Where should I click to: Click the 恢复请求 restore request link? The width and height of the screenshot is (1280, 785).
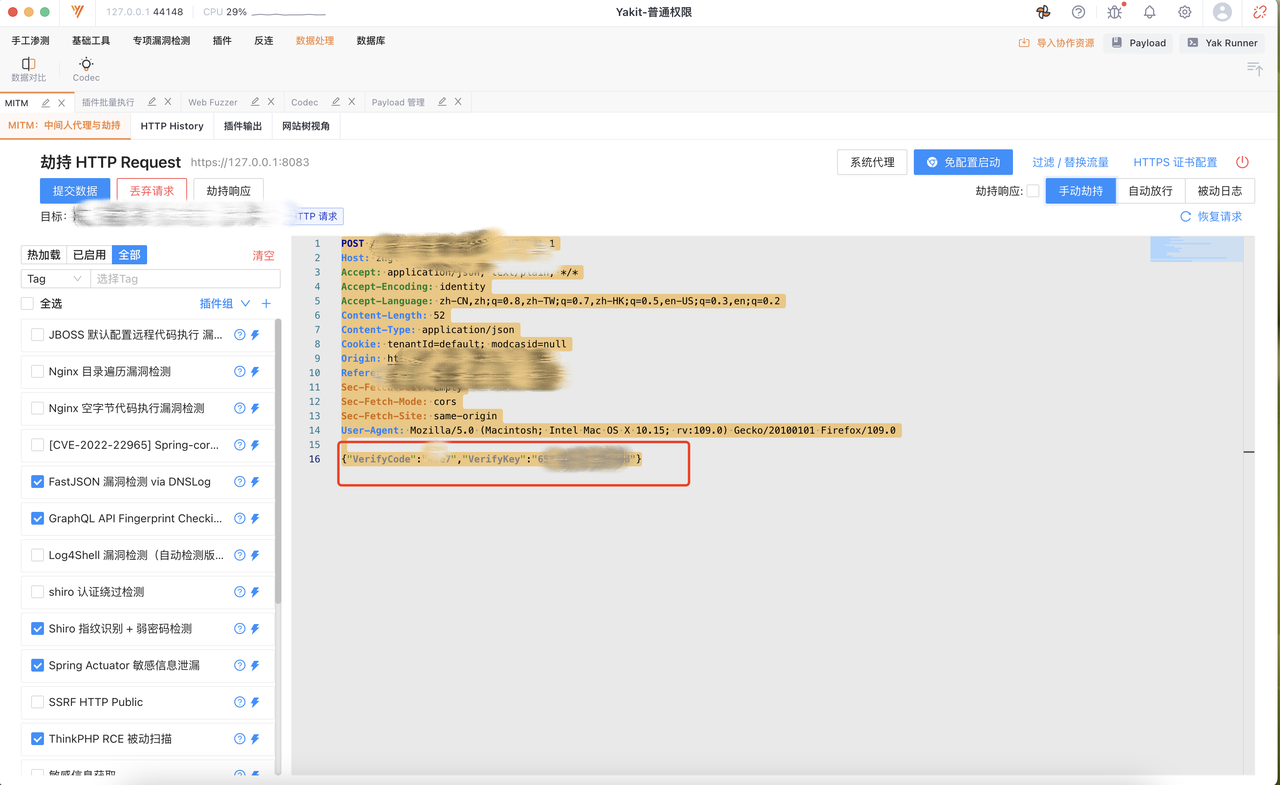(1210, 216)
